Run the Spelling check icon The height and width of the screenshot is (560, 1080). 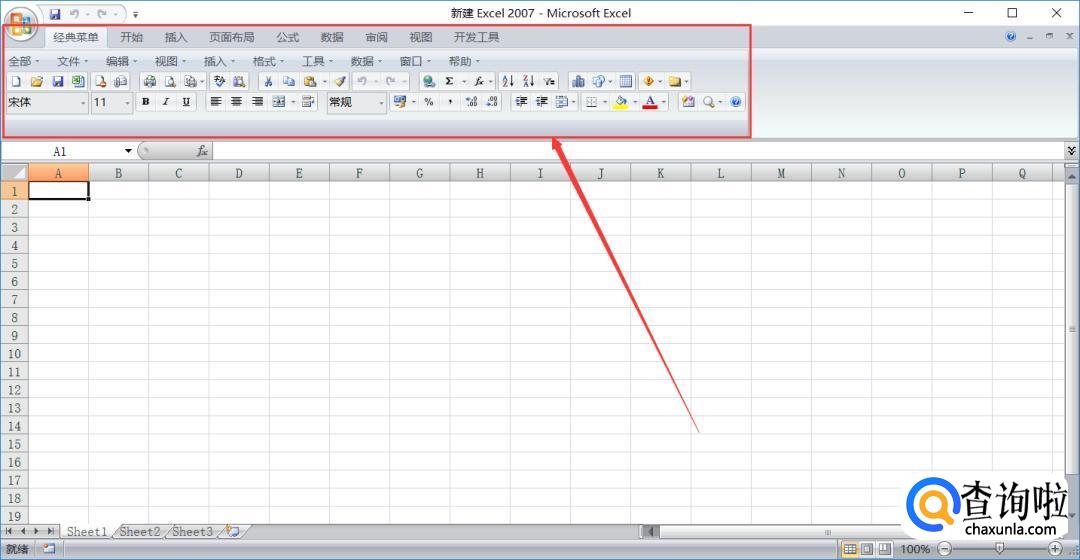pyautogui.click(x=219, y=81)
